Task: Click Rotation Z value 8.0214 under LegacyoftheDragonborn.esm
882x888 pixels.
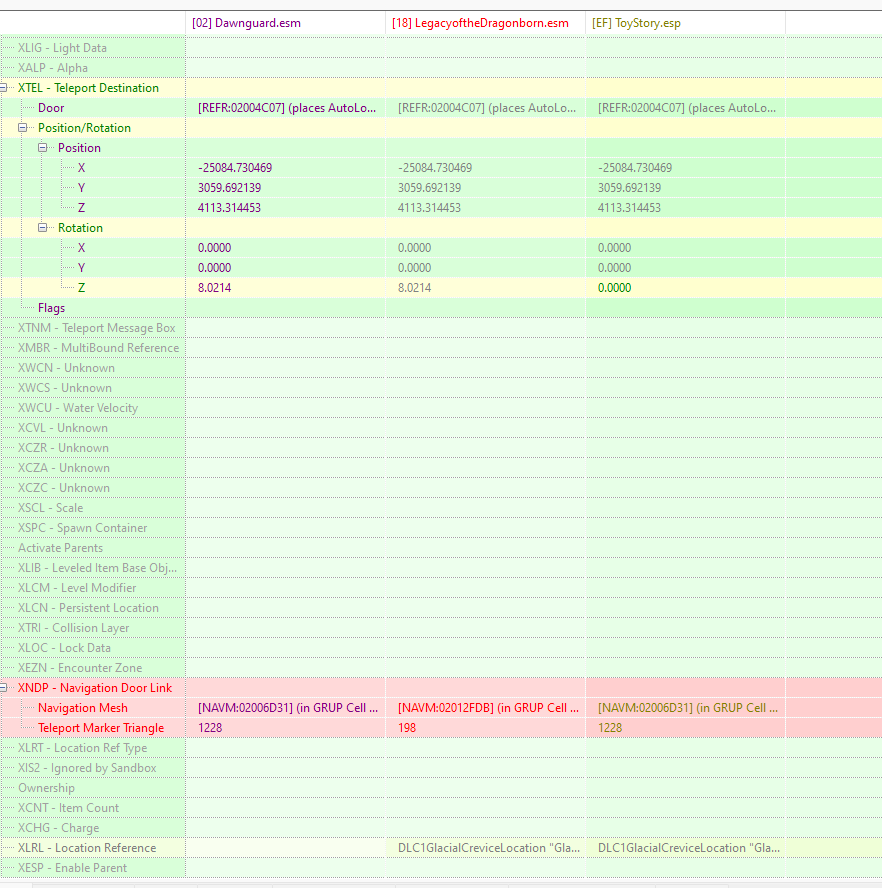Action: 414,288
